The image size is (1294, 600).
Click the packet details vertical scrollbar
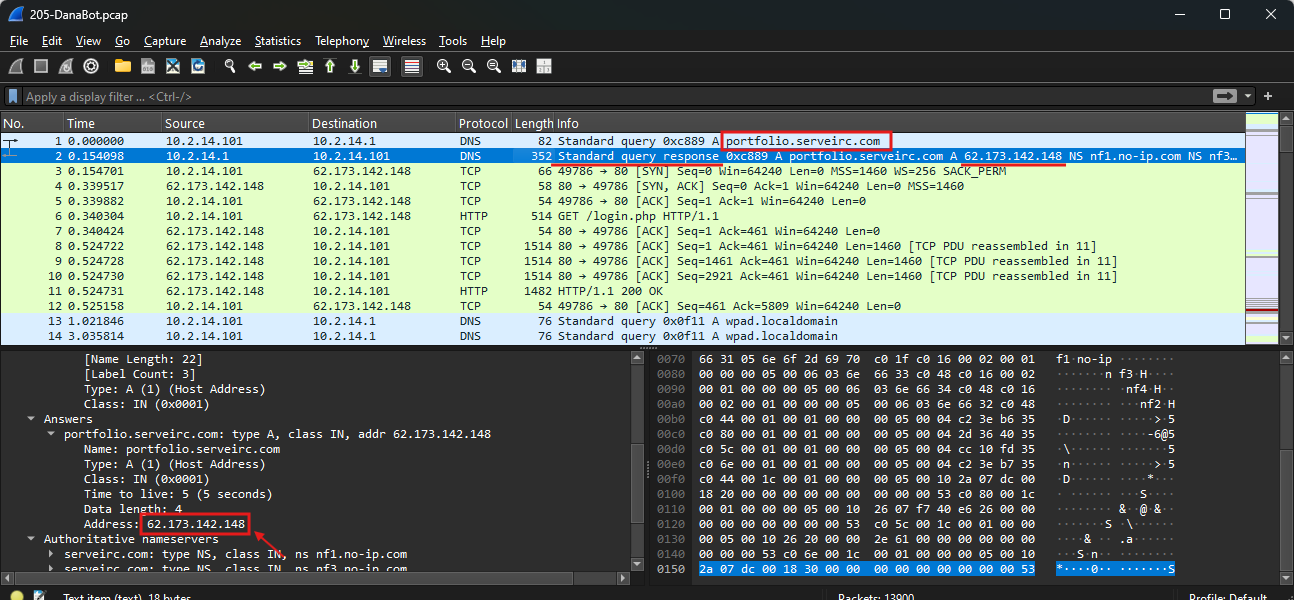click(x=637, y=460)
